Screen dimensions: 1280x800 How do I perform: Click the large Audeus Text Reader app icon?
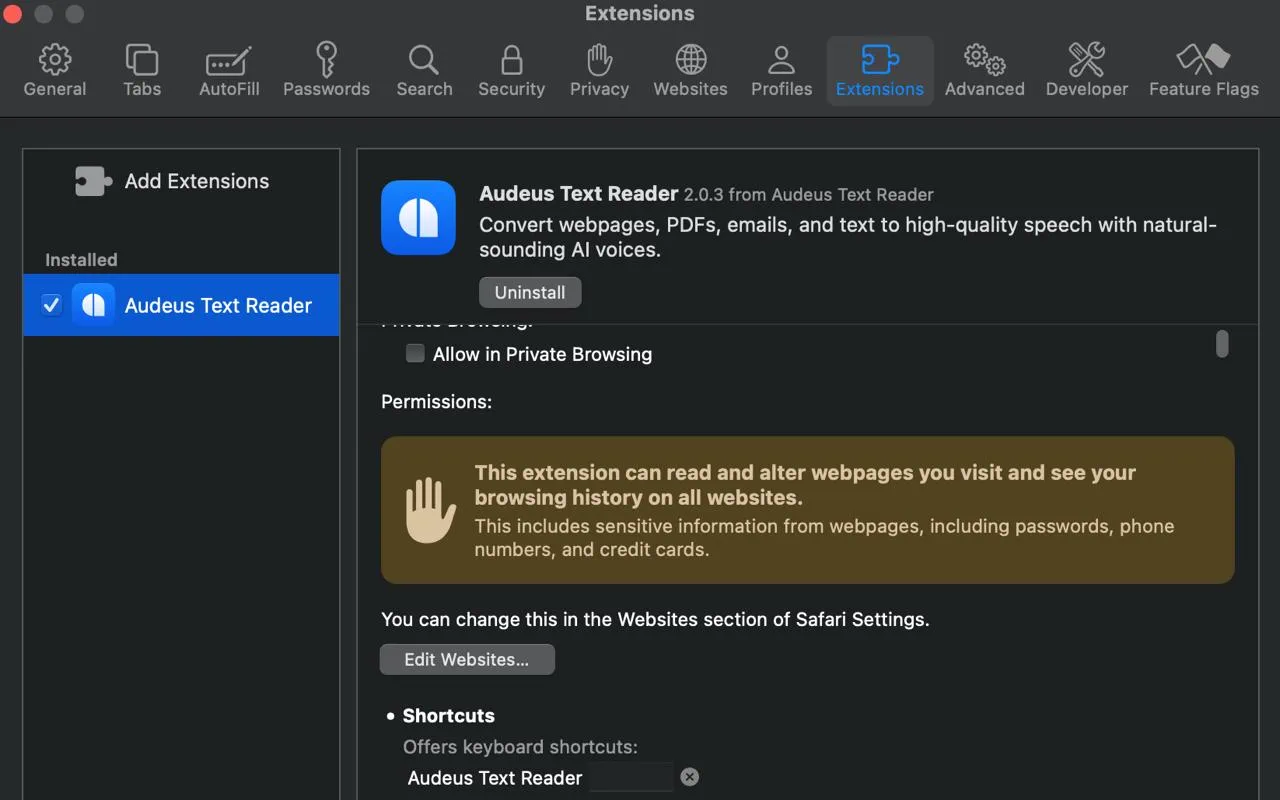(418, 218)
